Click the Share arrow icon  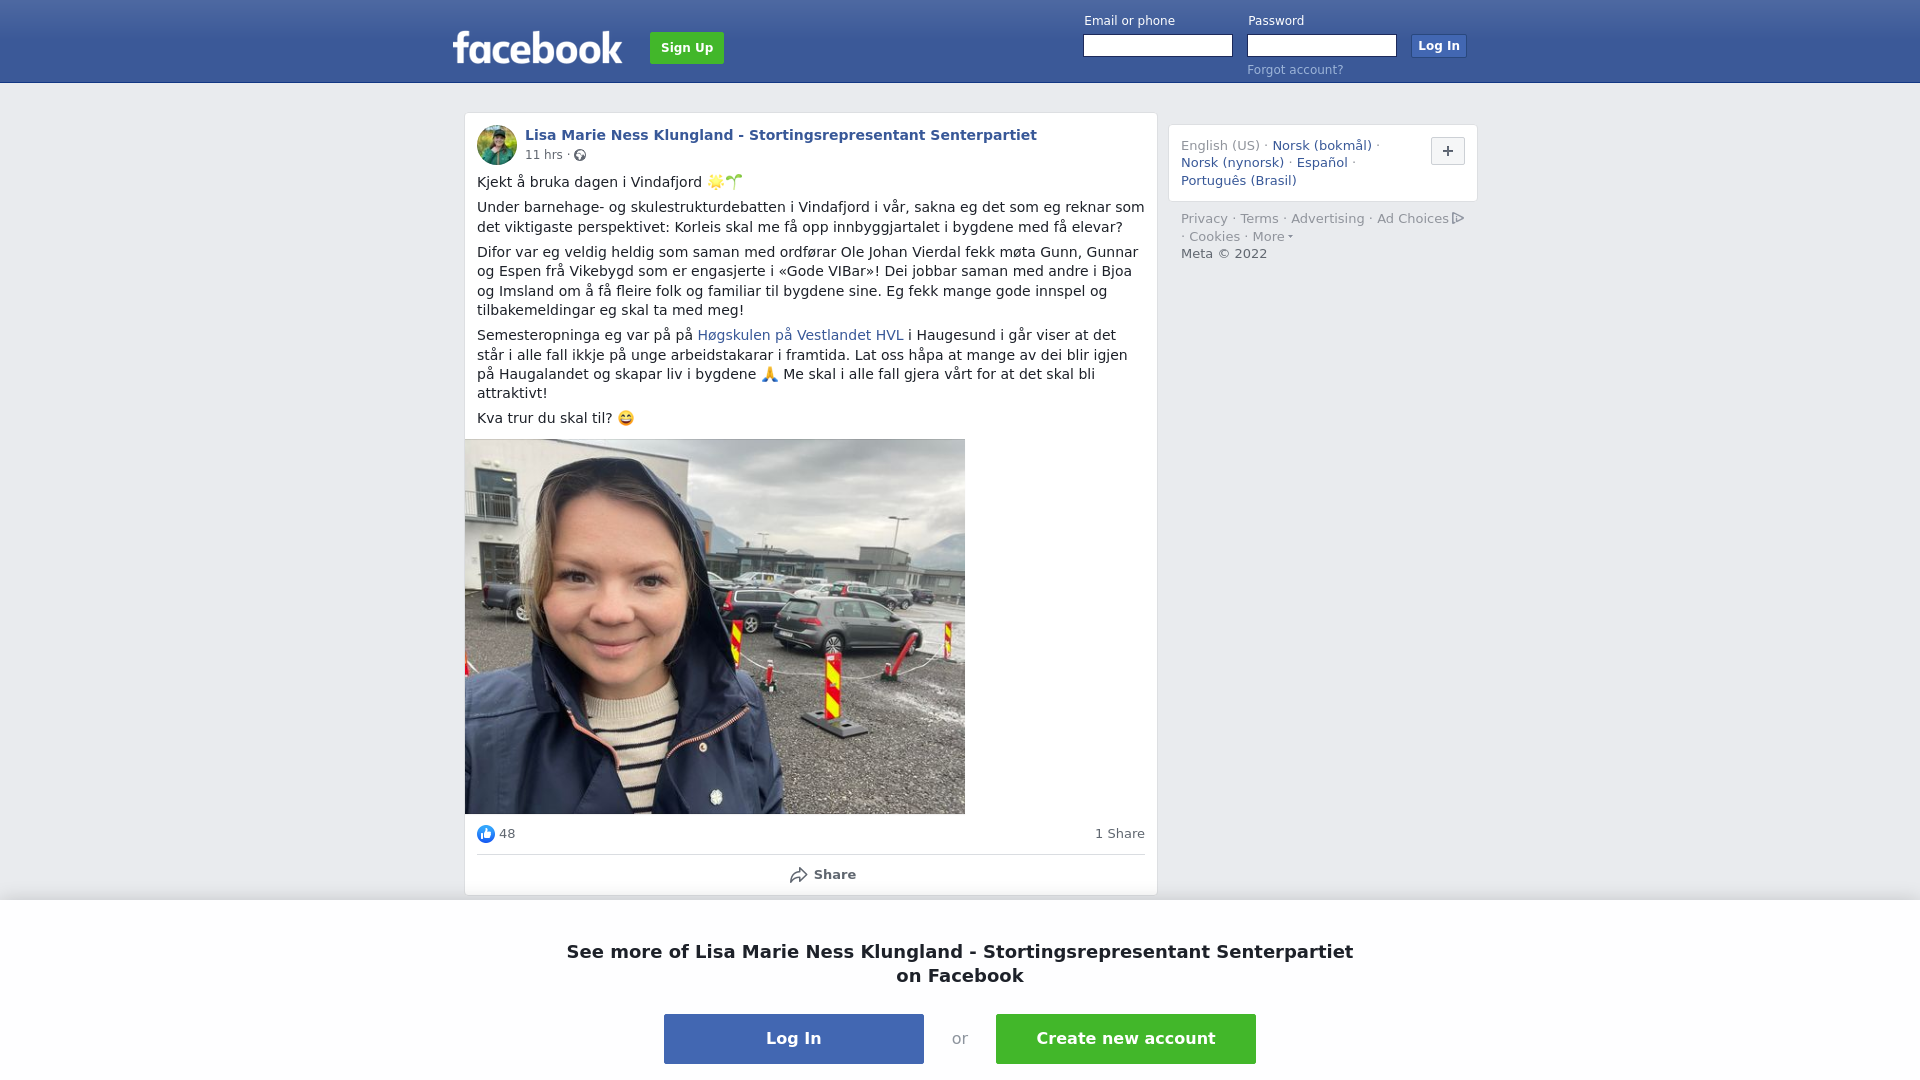(x=798, y=875)
